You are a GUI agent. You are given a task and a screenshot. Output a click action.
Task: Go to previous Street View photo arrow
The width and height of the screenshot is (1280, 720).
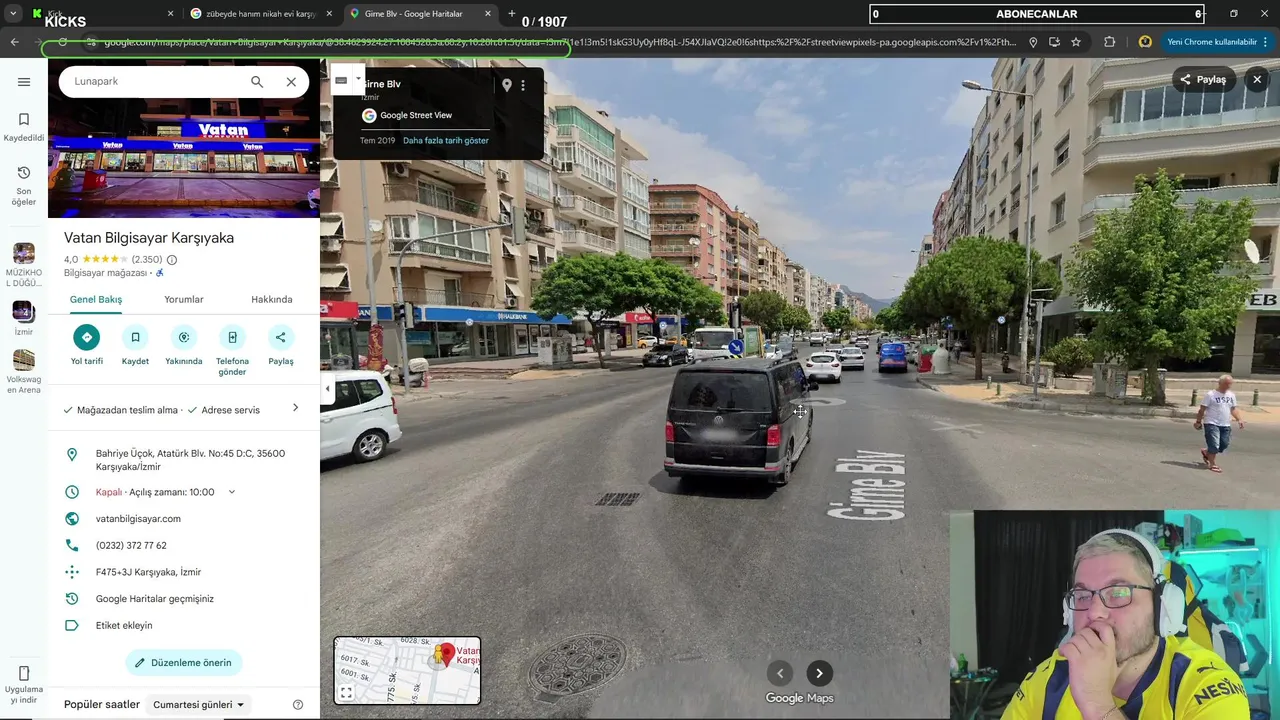pos(780,673)
